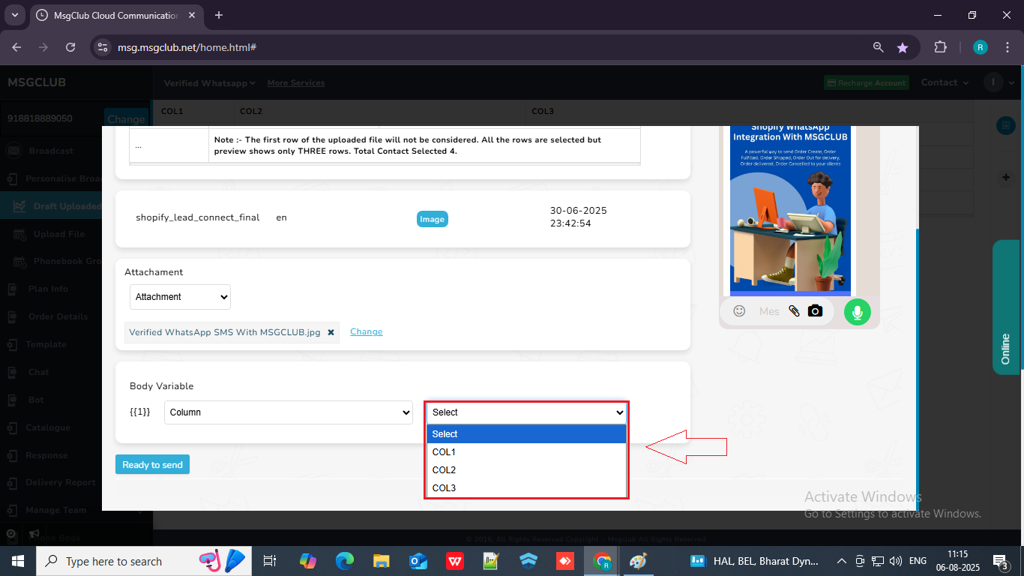
Task: Click the browser back arrow
Action: click(x=16, y=47)
